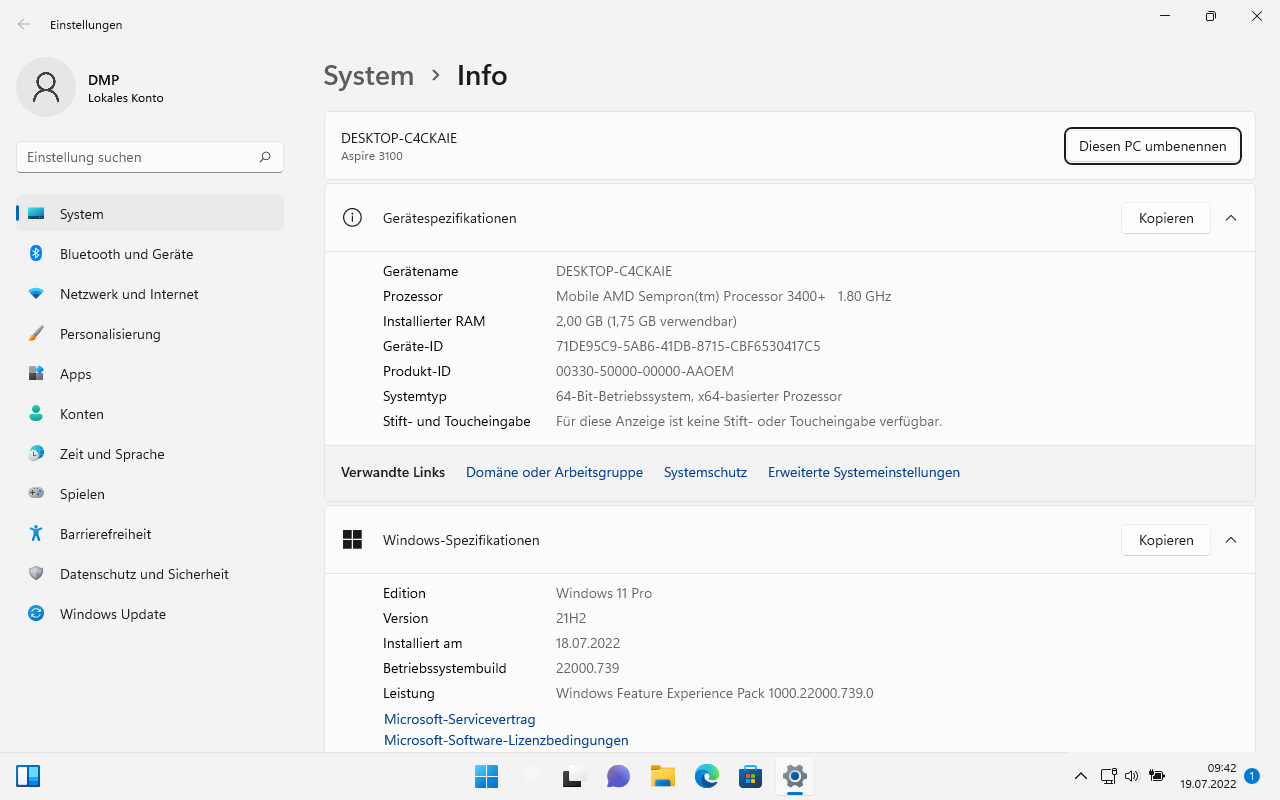Copy the Gerätespezifikationen with Kopieren button
This screenshot has width=1280, height=800.
coord(1165,218)
